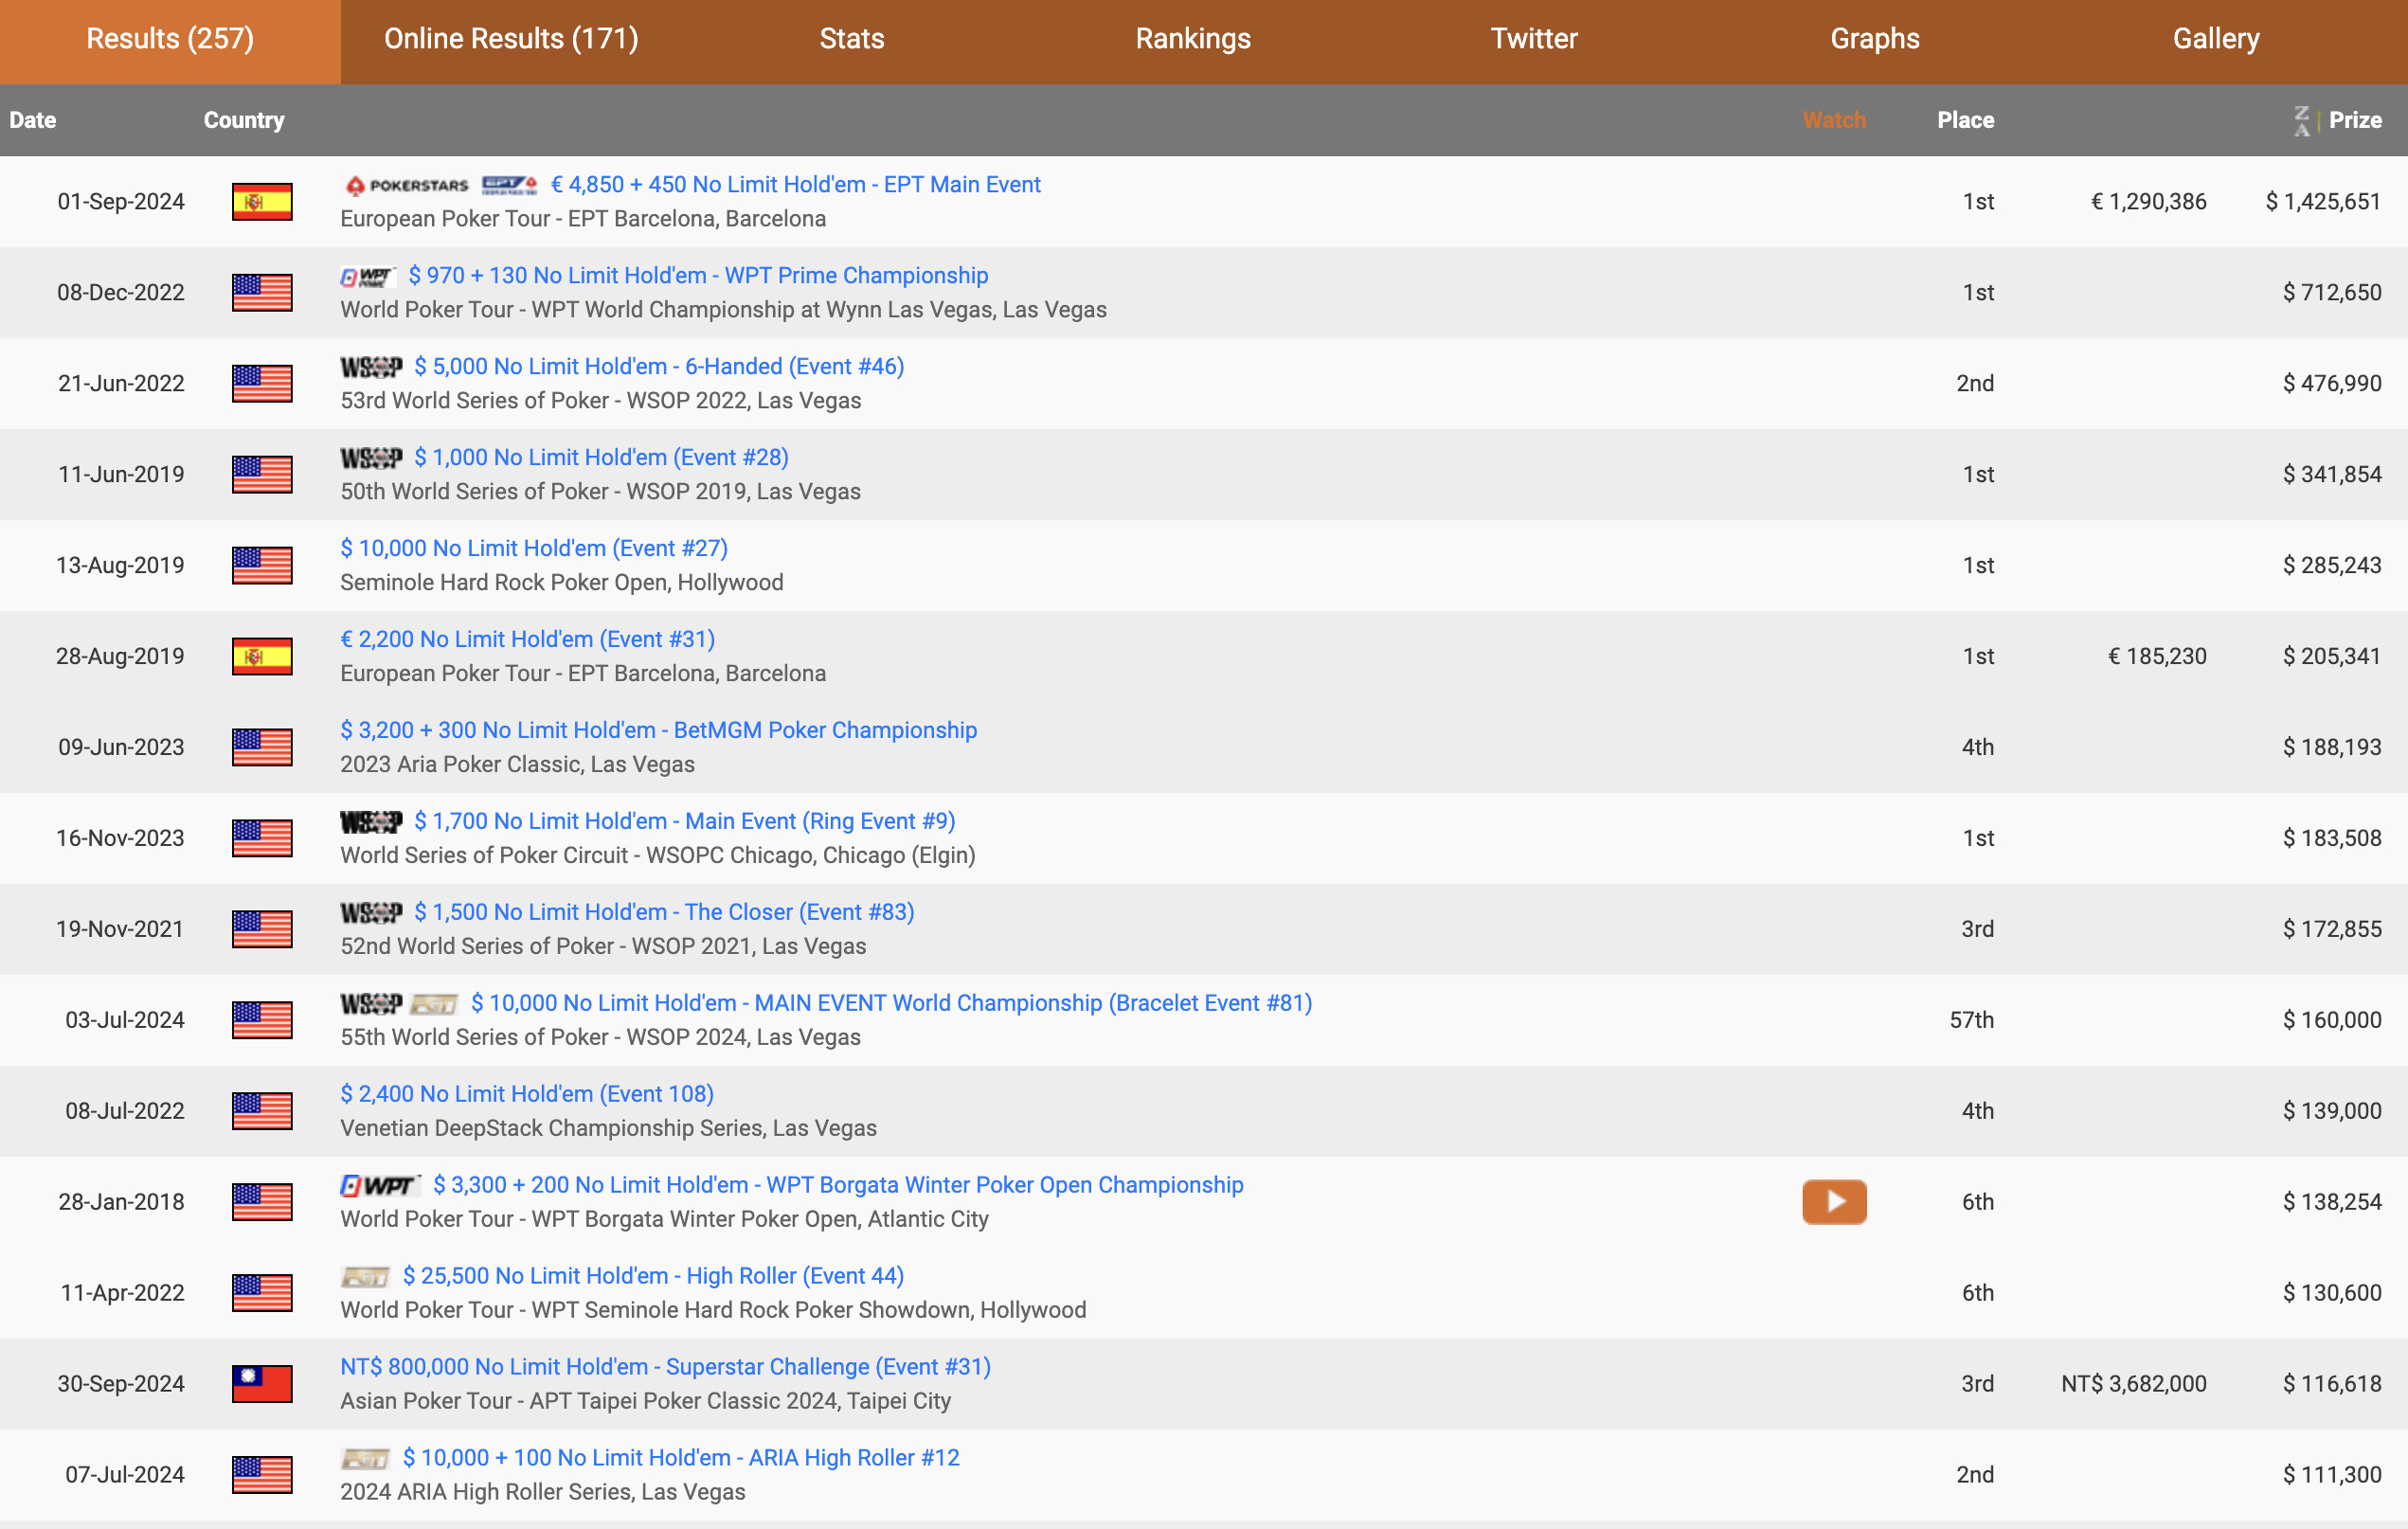This screenshot has height=1529, width=2408.
Task: Open the EPT Main Event tournament link
Action: pos(795,185)
